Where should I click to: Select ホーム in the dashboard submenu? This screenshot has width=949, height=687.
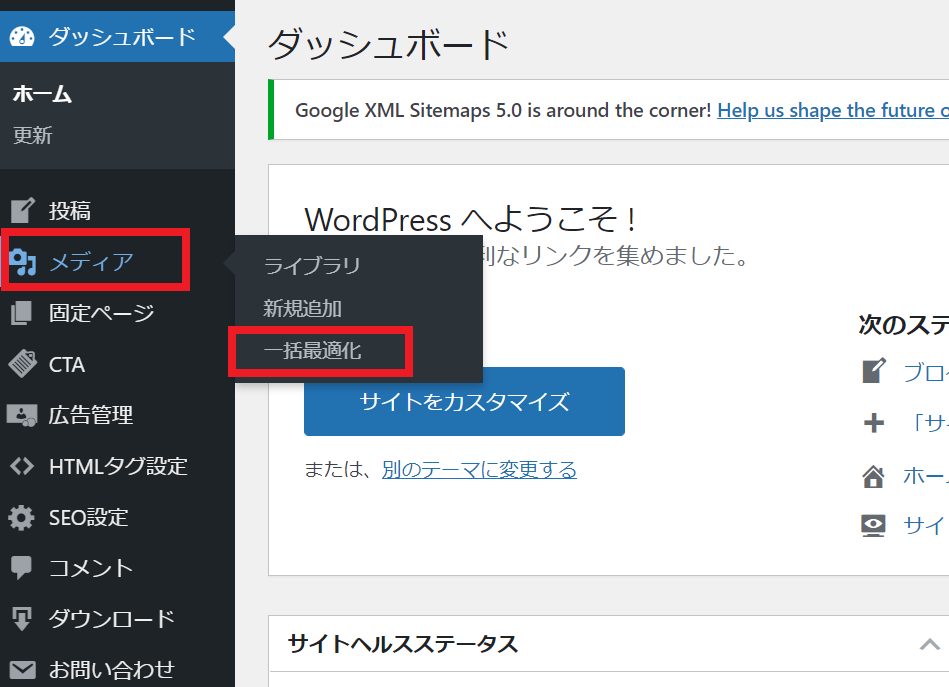42,94
